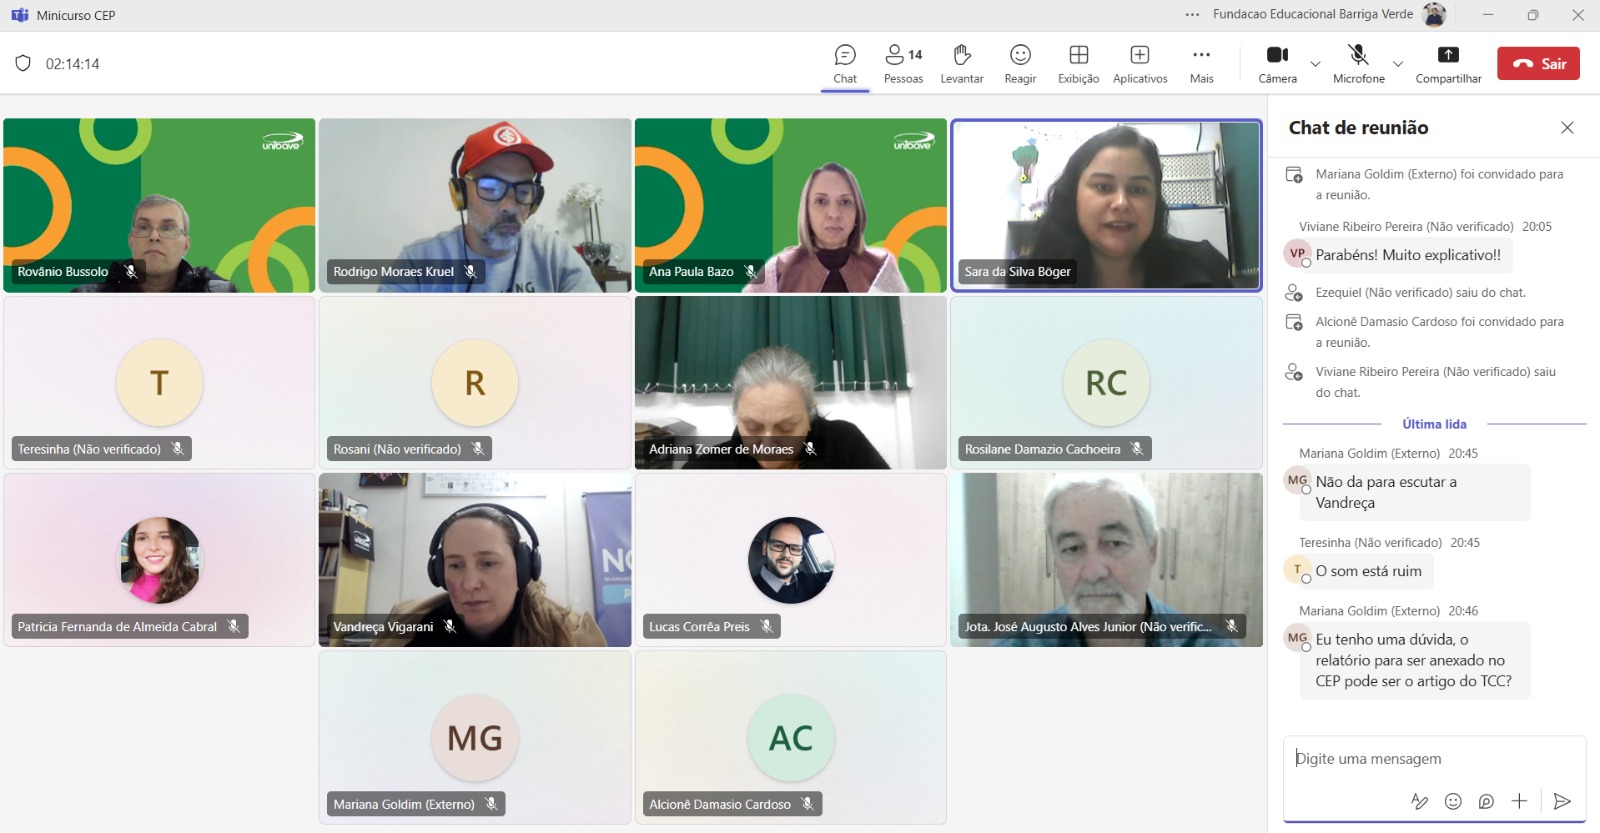Image resolution: width=1600 pixels, height=833 pixels.
Task: Expand the microphone options dropdown arrow
Action: click(x=1398, y=64)
